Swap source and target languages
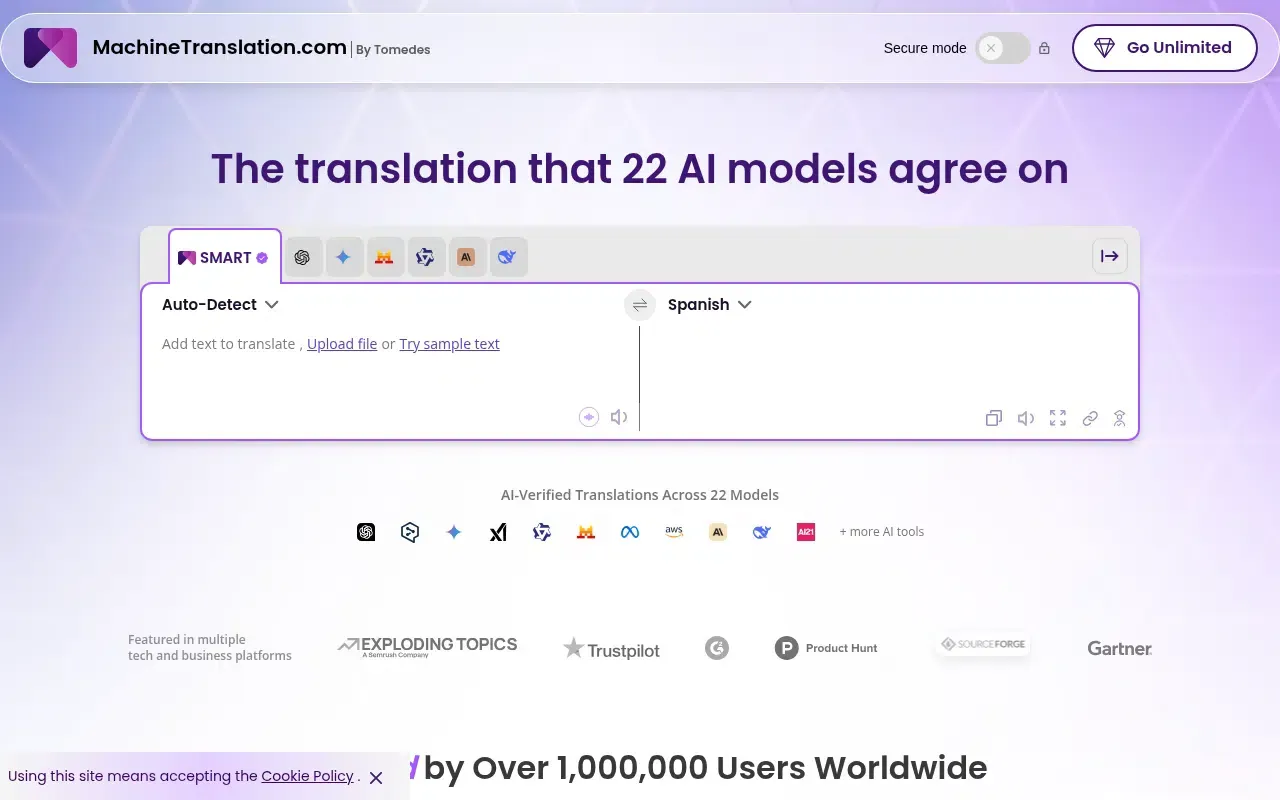Image resolution: width=1280 pixels, height=800 pixels. [x=640, y=305]
